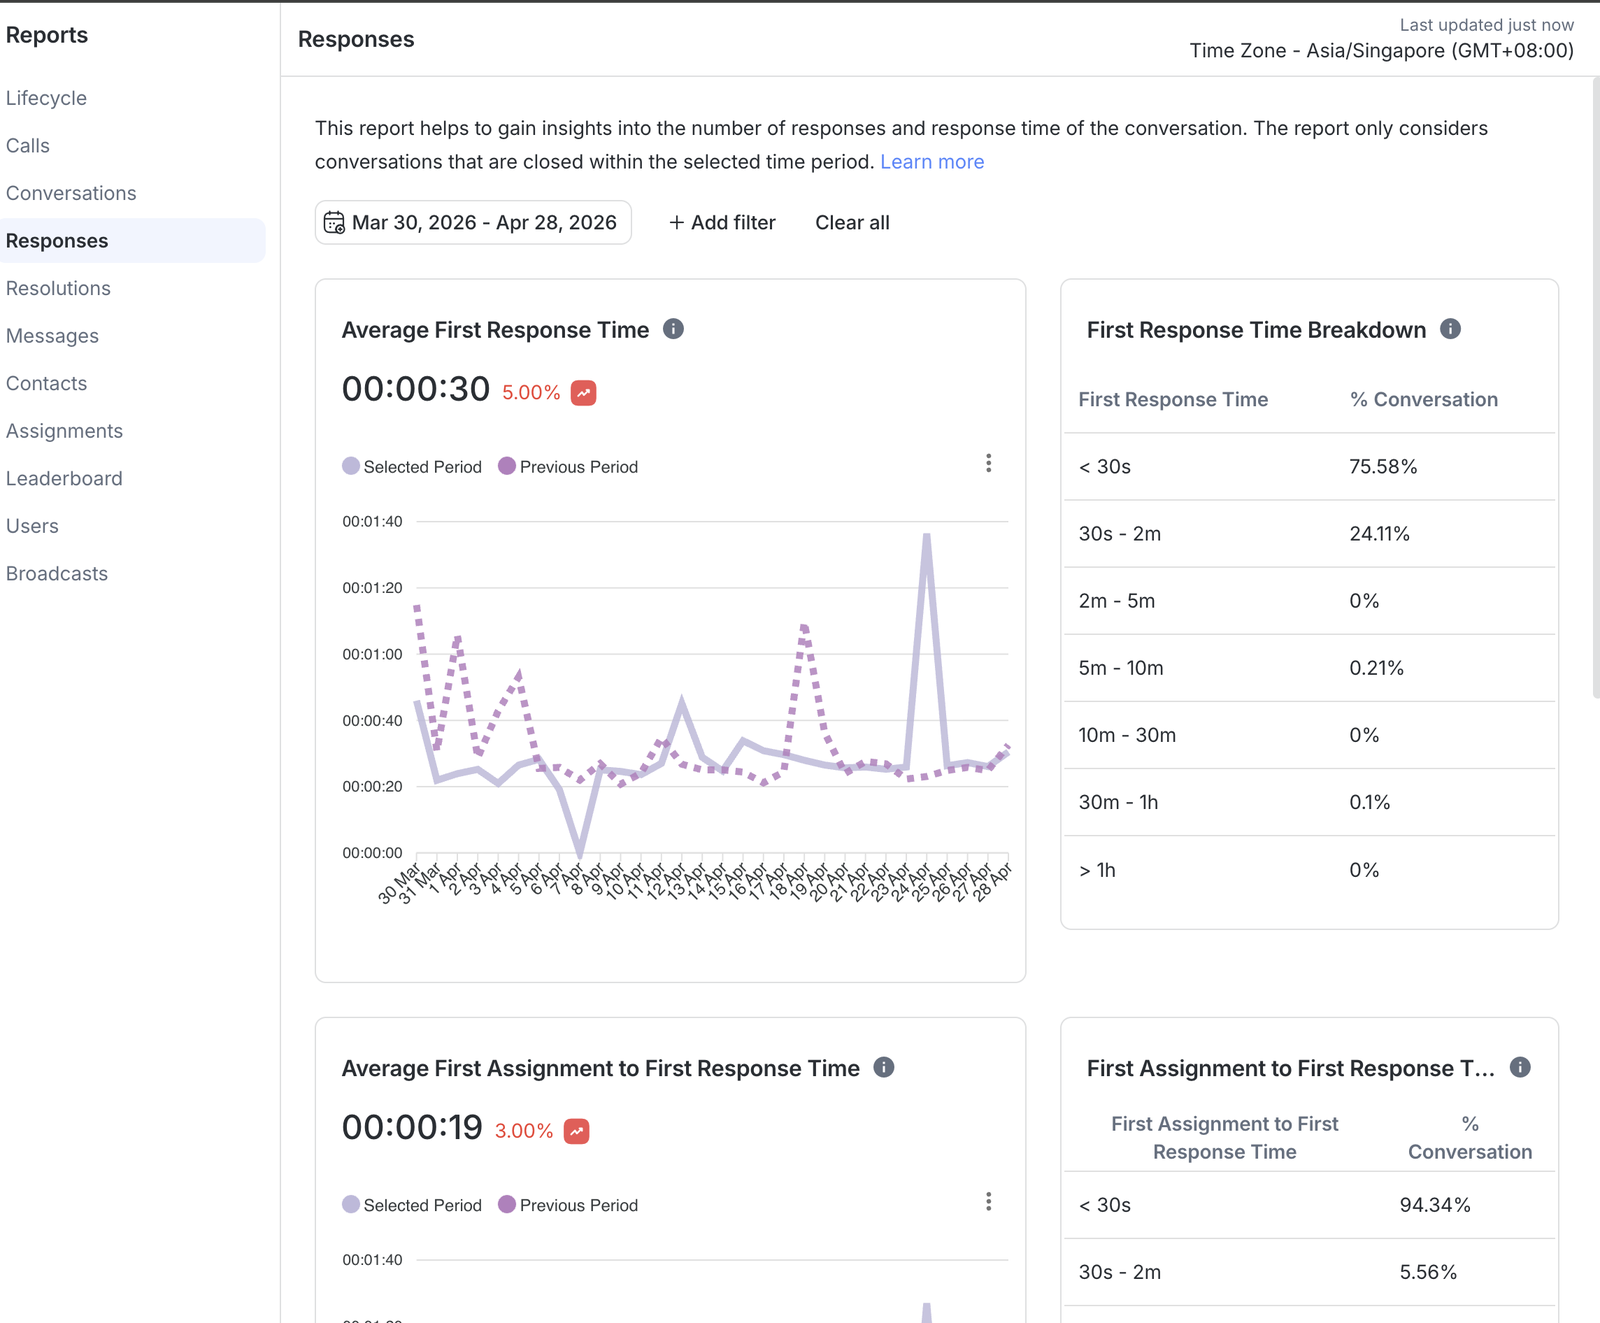Click the 00:01:40 axis label on first chart
Image resolution: width=1600 pixels, height=1323 pixels.
click(372, 521)
